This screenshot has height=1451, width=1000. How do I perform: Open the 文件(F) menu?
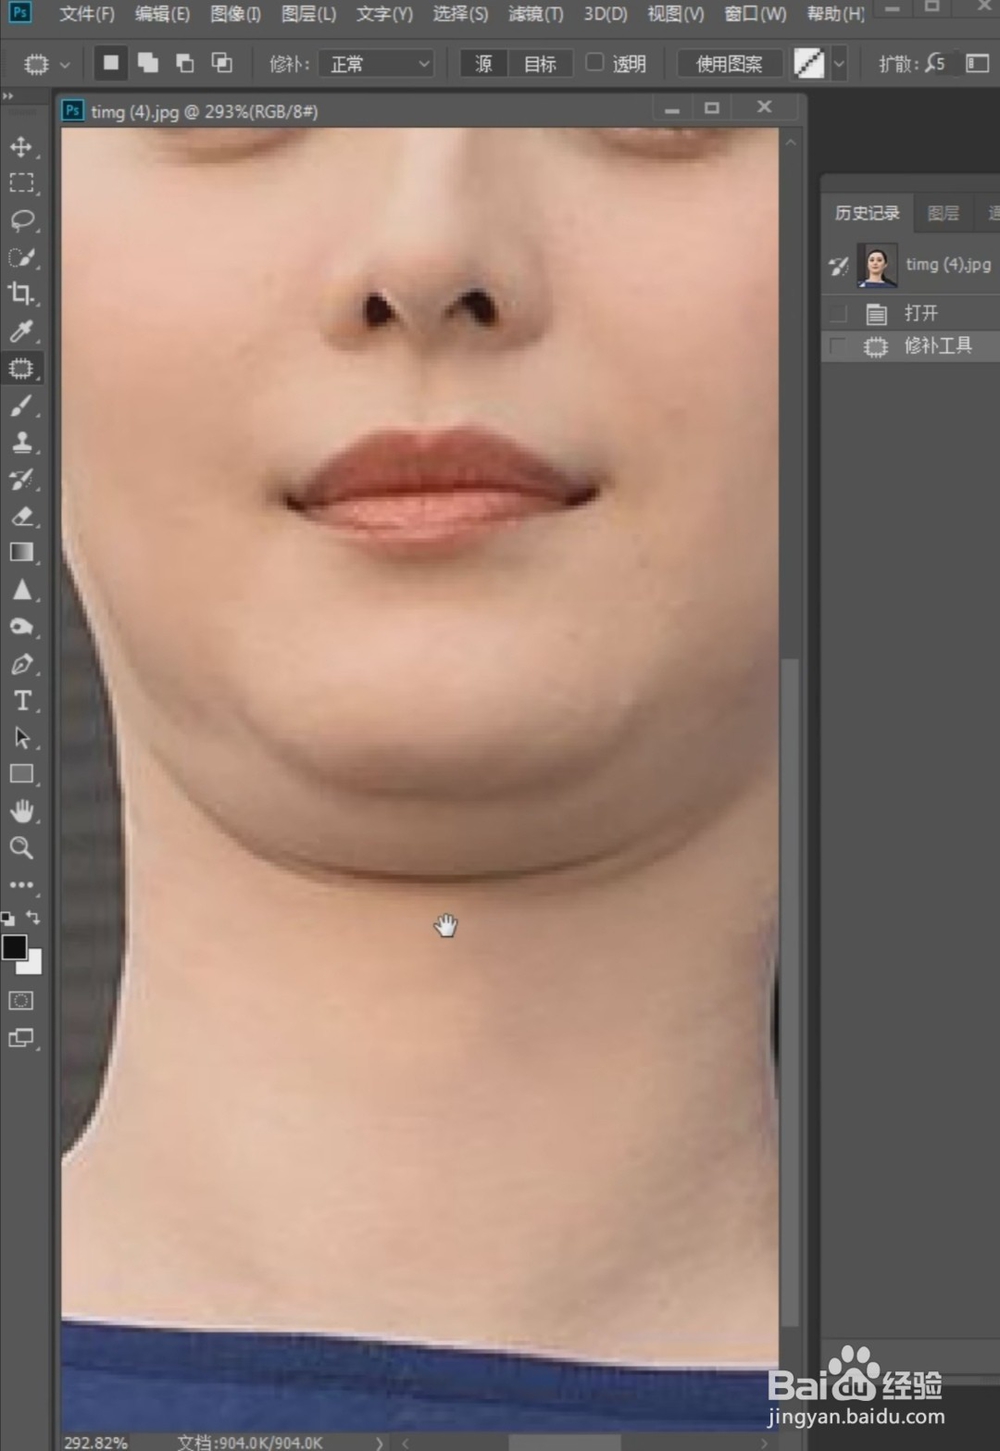tap(87, 14)
